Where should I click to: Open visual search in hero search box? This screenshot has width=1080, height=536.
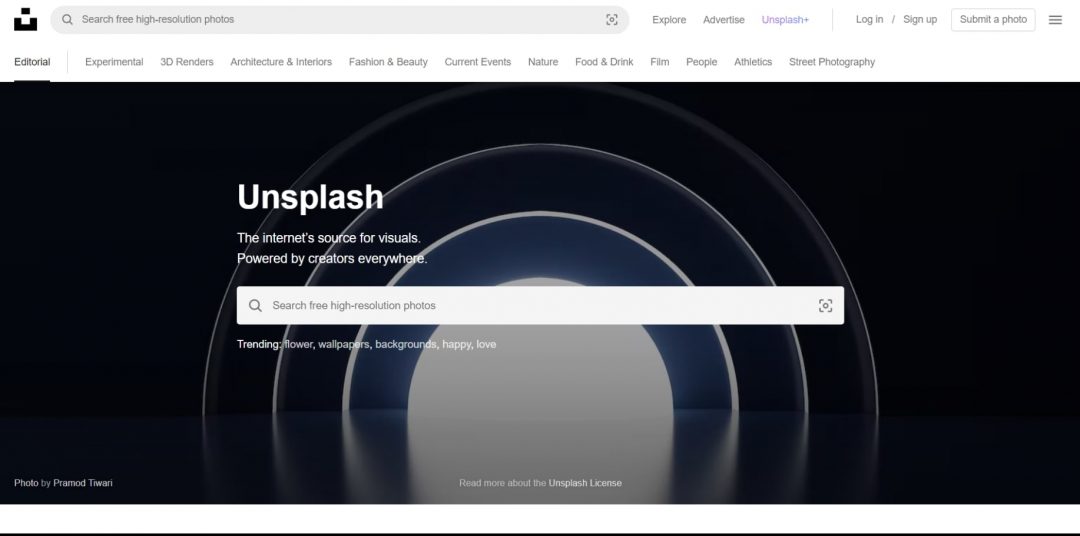pyautogui.click(x=825, y=305)
